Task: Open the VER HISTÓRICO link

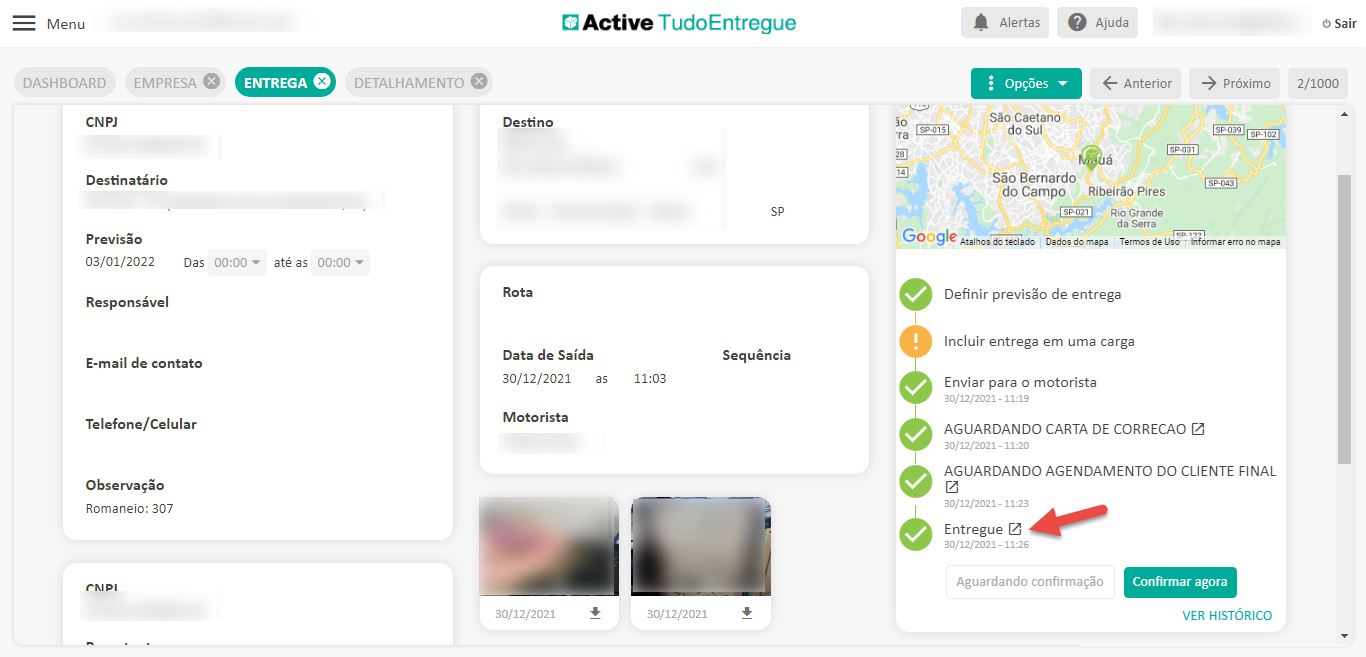Action: click(1227, 616)
